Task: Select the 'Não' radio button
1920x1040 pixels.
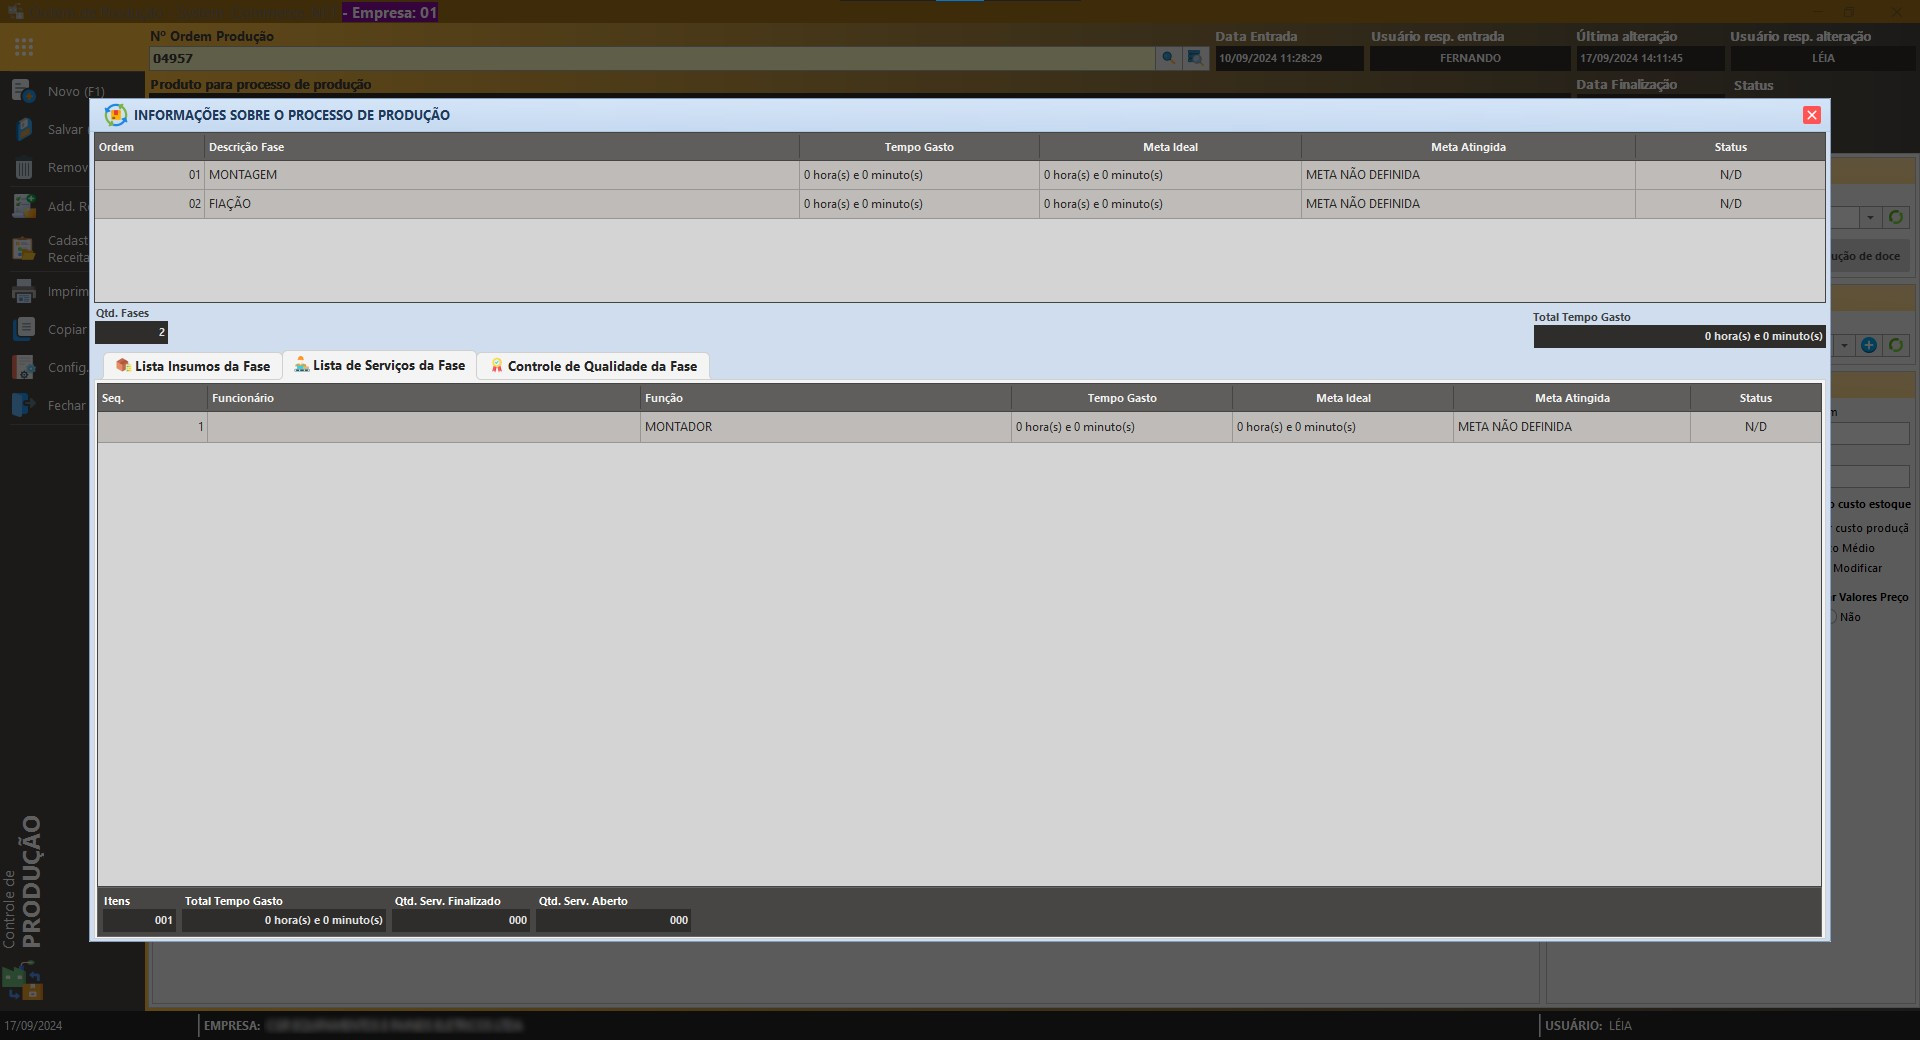Action: pyautogui.click(x=1834, y=617)
